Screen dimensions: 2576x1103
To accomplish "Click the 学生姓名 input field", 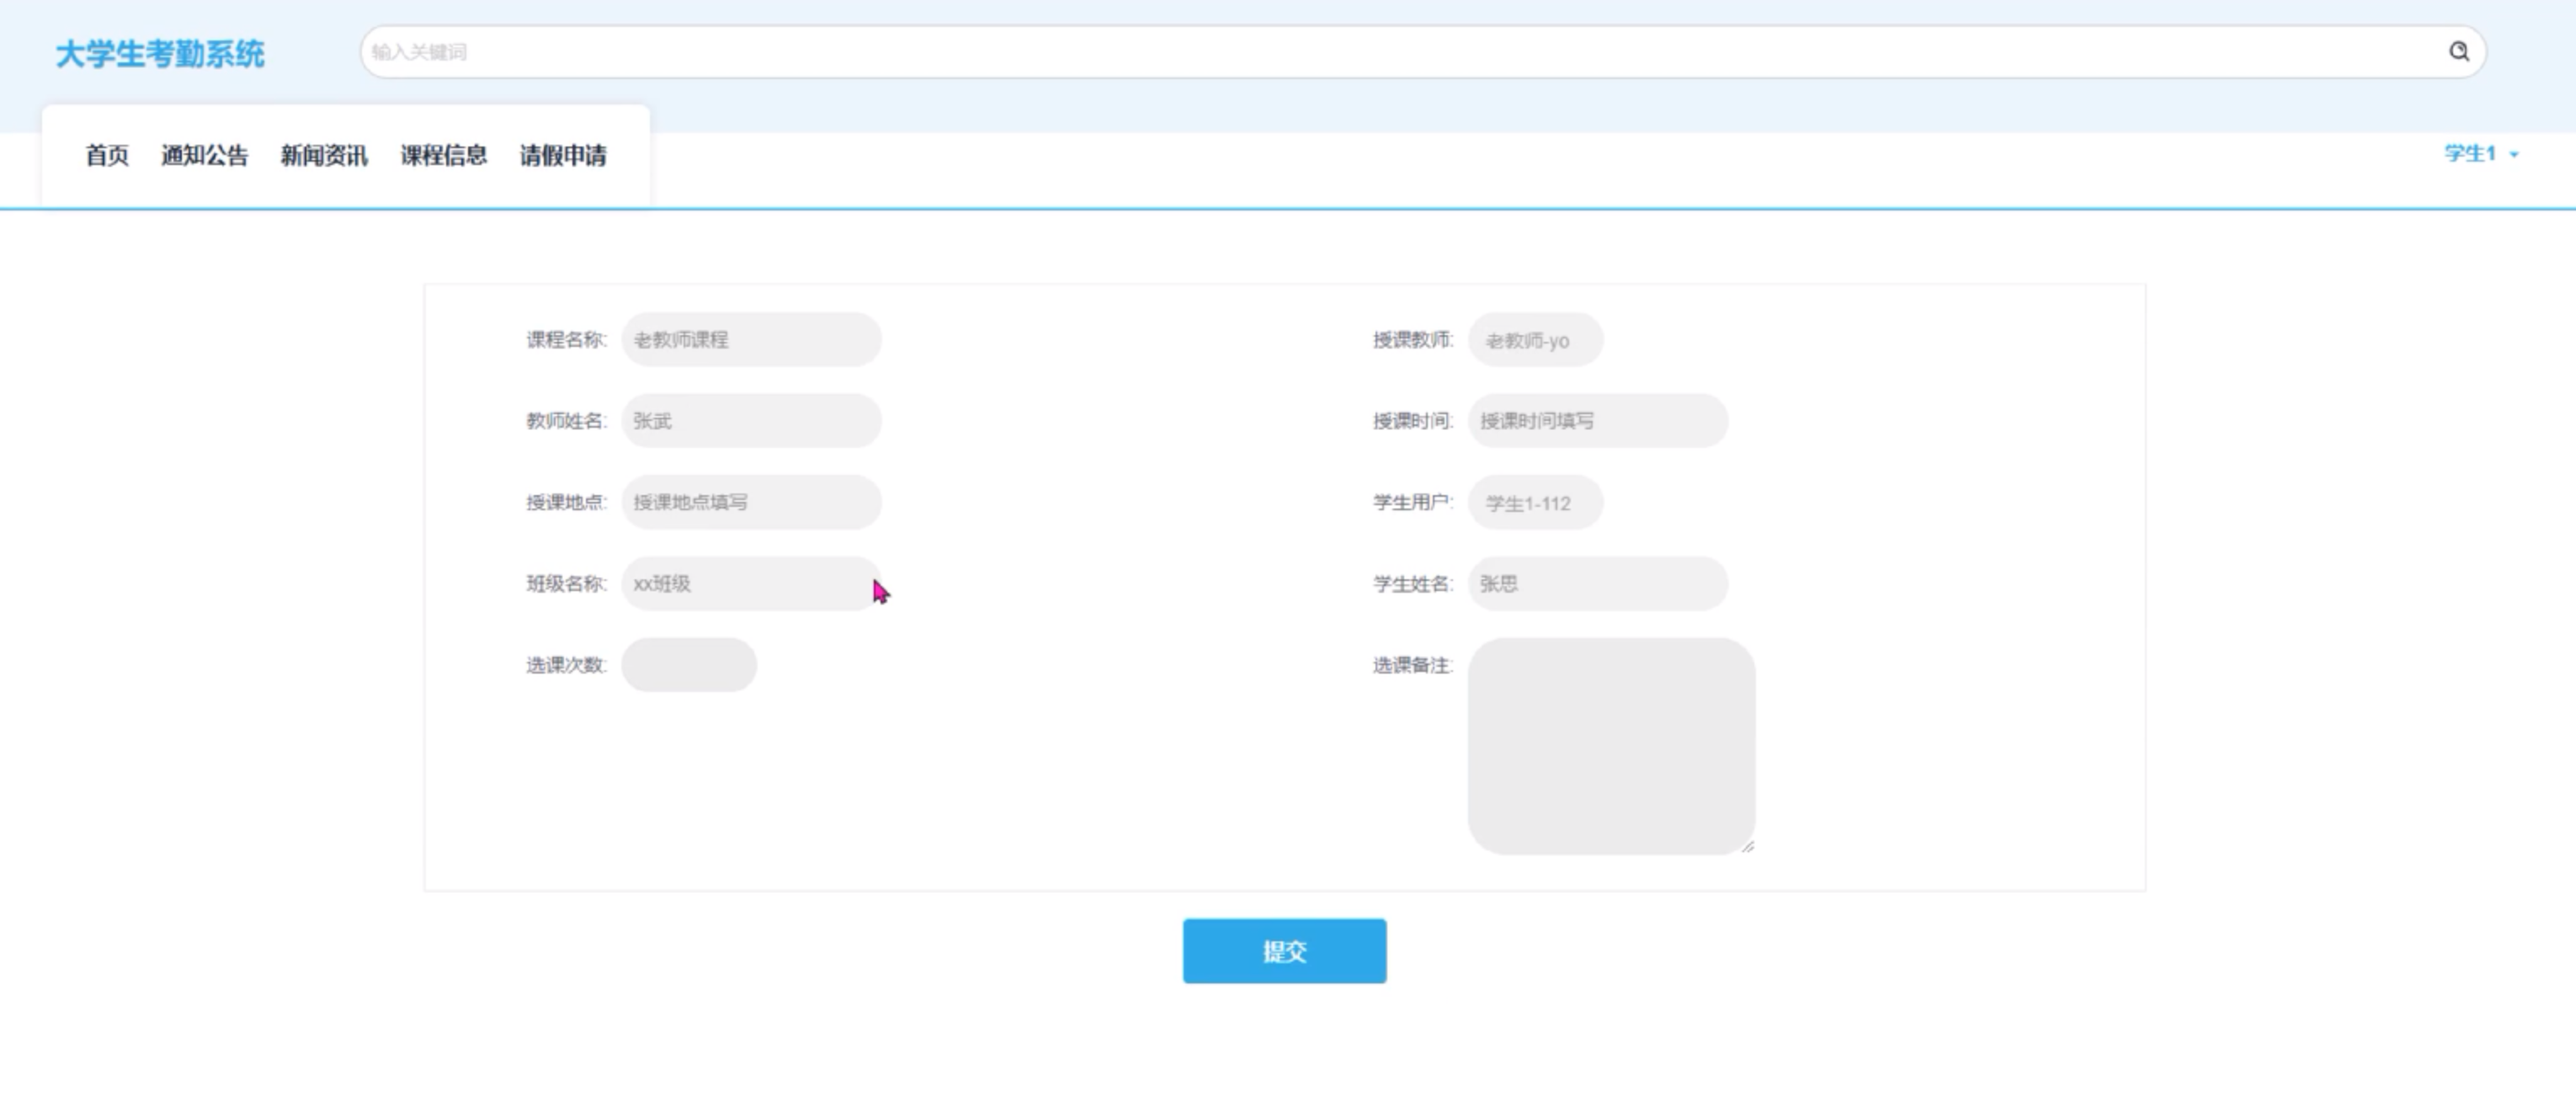I will tap(1597, 584).
